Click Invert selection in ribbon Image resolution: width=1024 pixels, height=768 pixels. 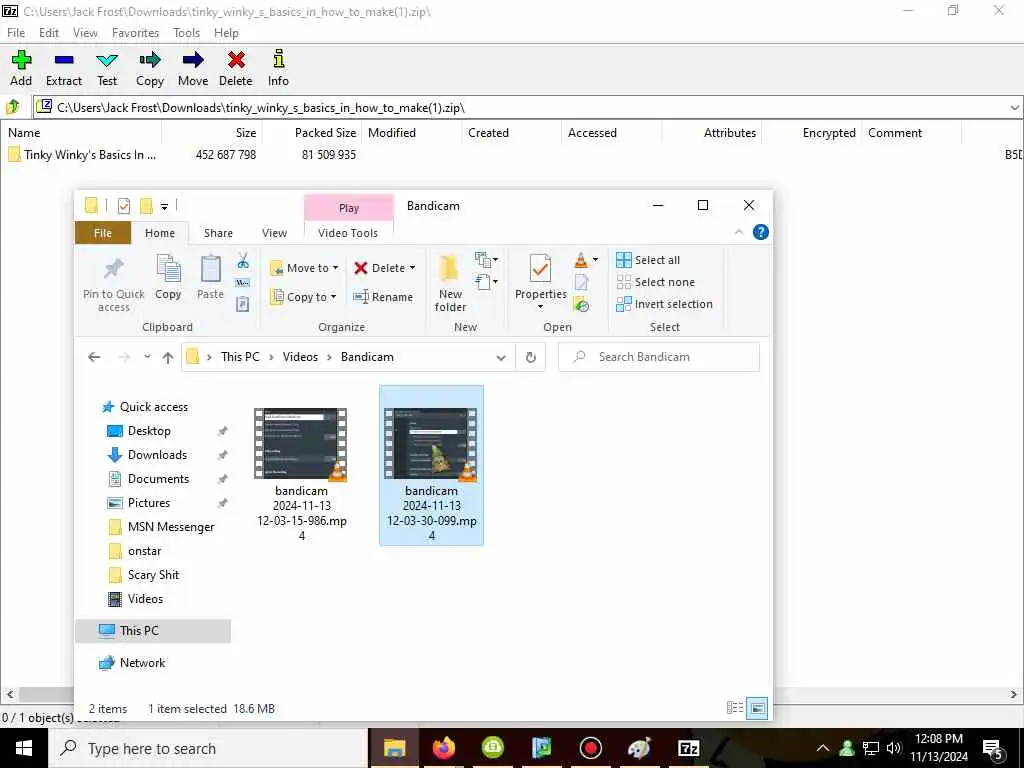pyautogui.click(x=665, y=304)
